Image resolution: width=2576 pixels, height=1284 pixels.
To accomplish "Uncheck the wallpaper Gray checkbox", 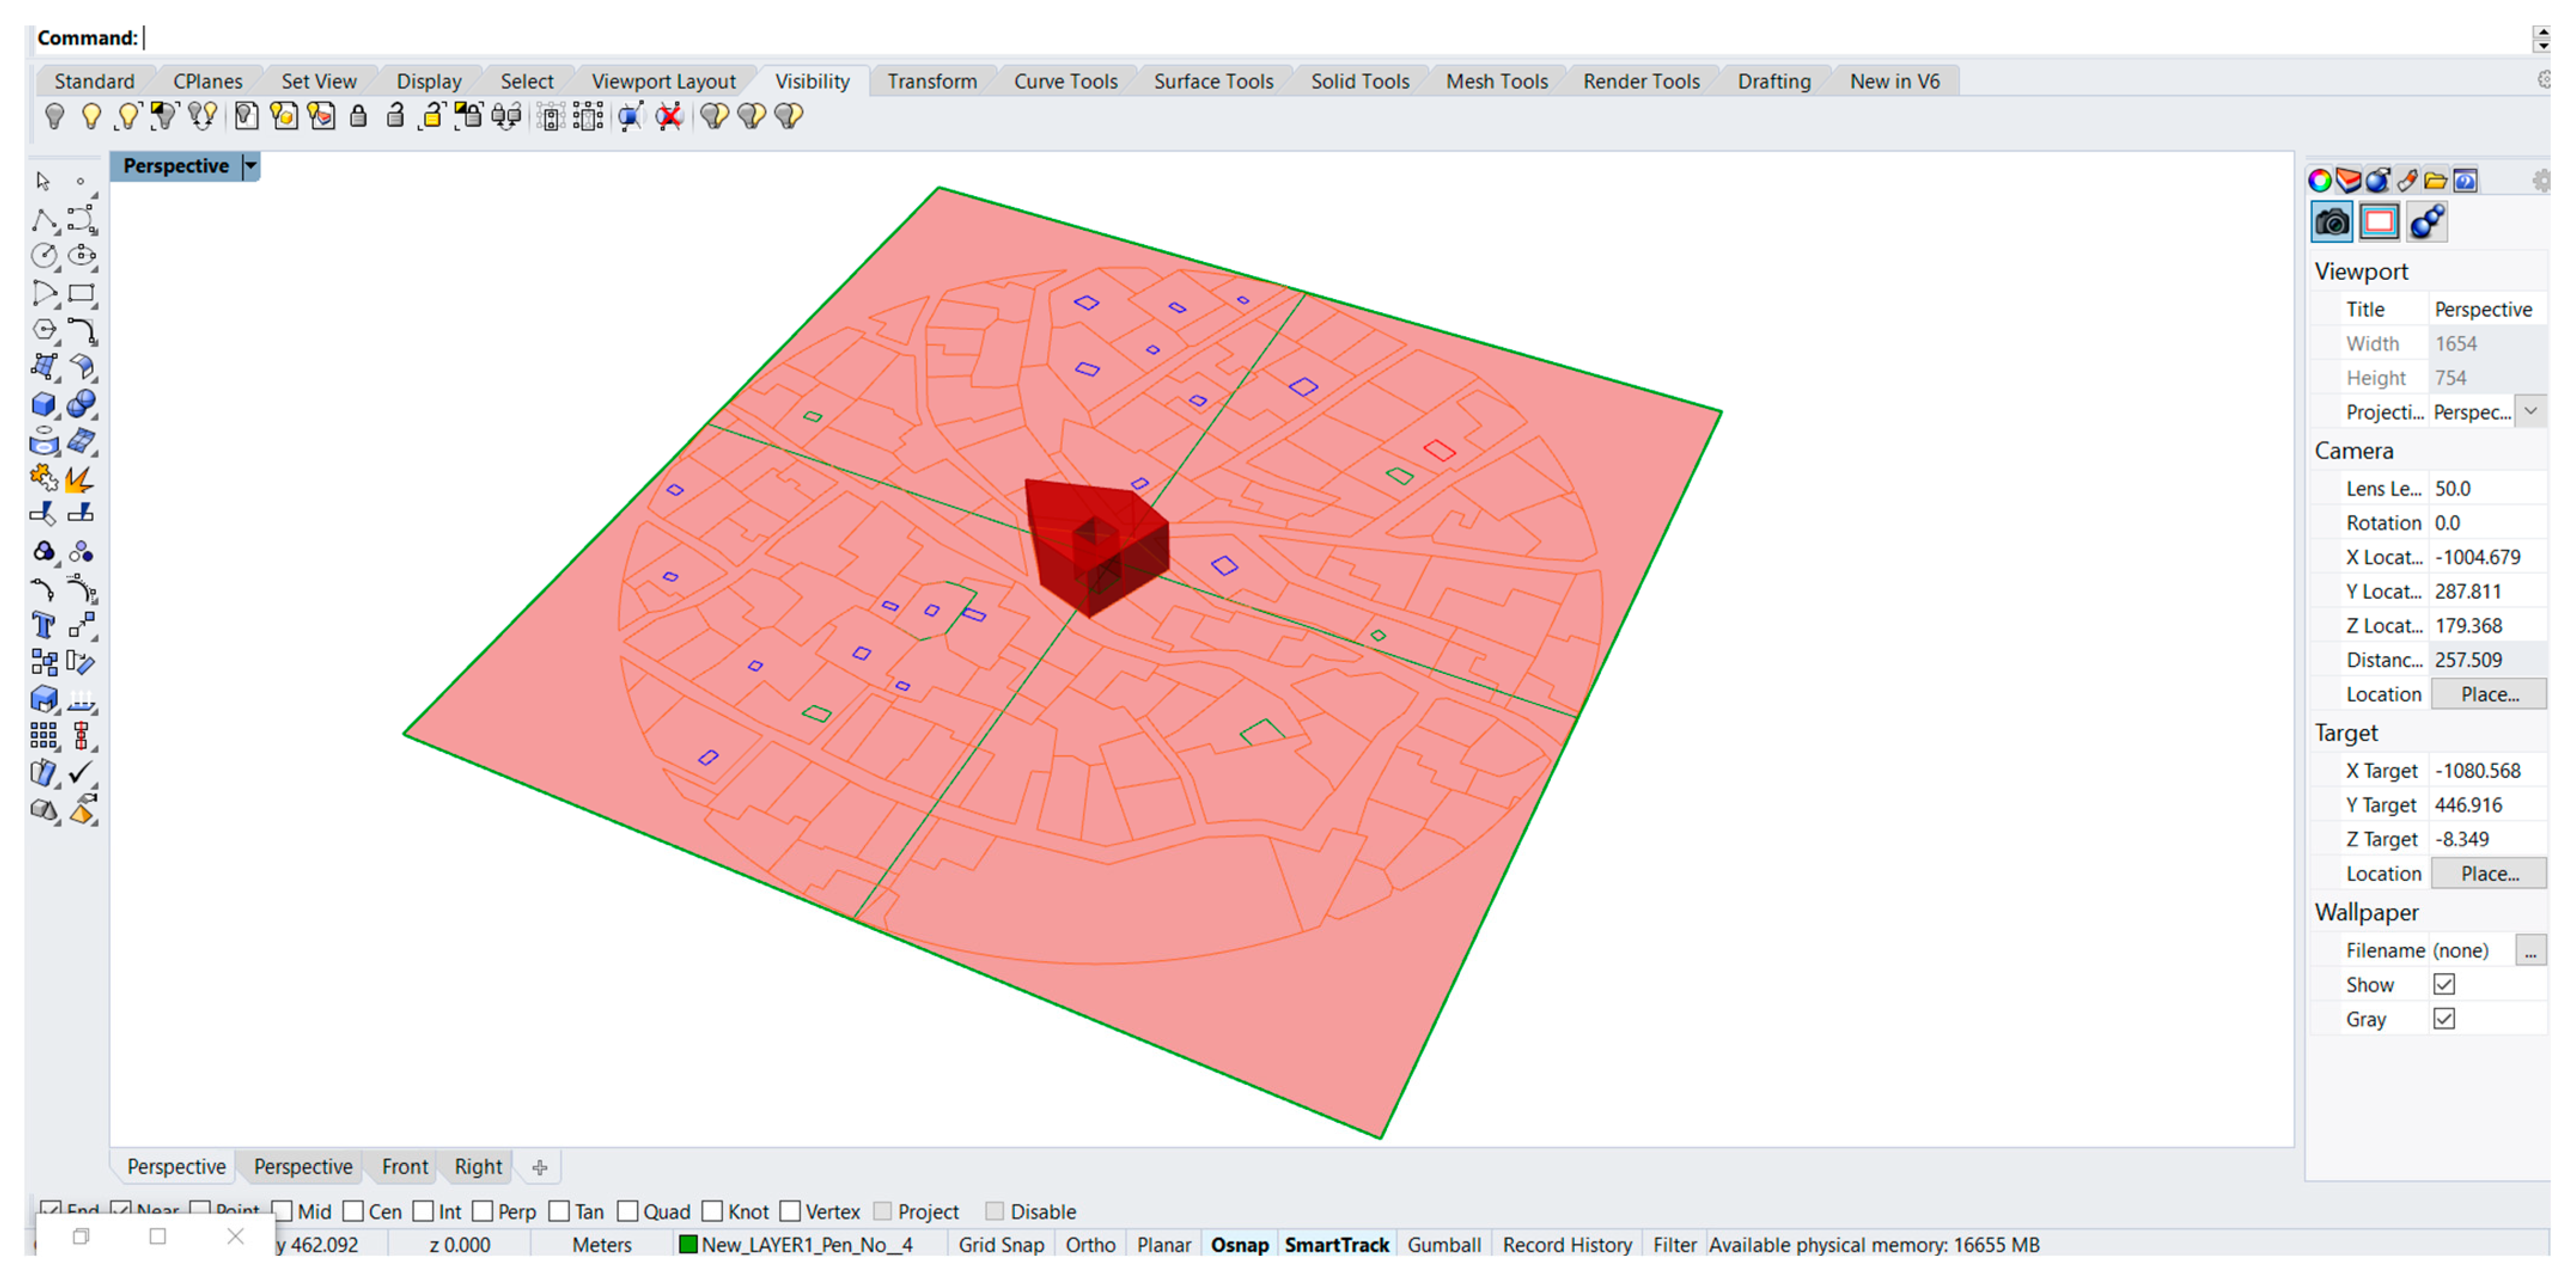I will pyautogui.click(x=2444, y=1019).
